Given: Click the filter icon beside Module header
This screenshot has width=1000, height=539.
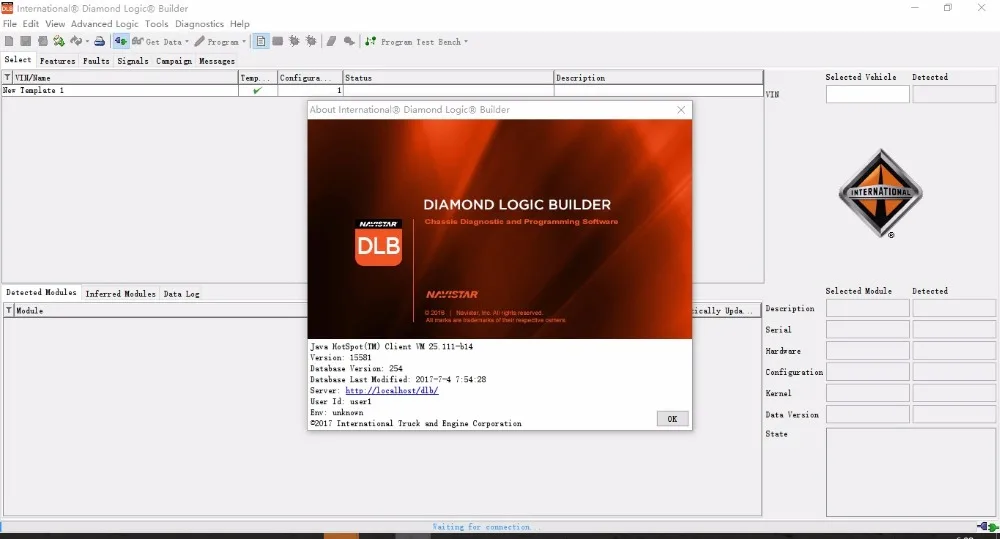Looking at the screenshot, I should pos(8,310).
